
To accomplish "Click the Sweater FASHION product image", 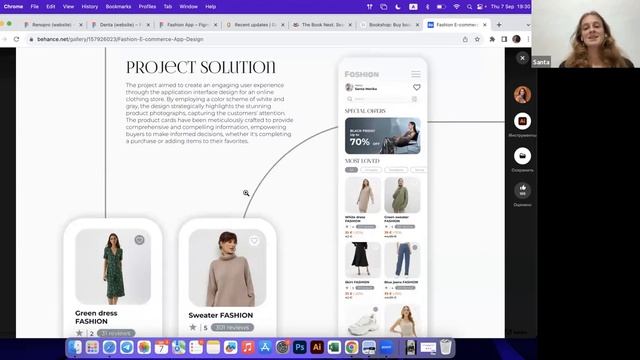I will (x=227, y=268).
